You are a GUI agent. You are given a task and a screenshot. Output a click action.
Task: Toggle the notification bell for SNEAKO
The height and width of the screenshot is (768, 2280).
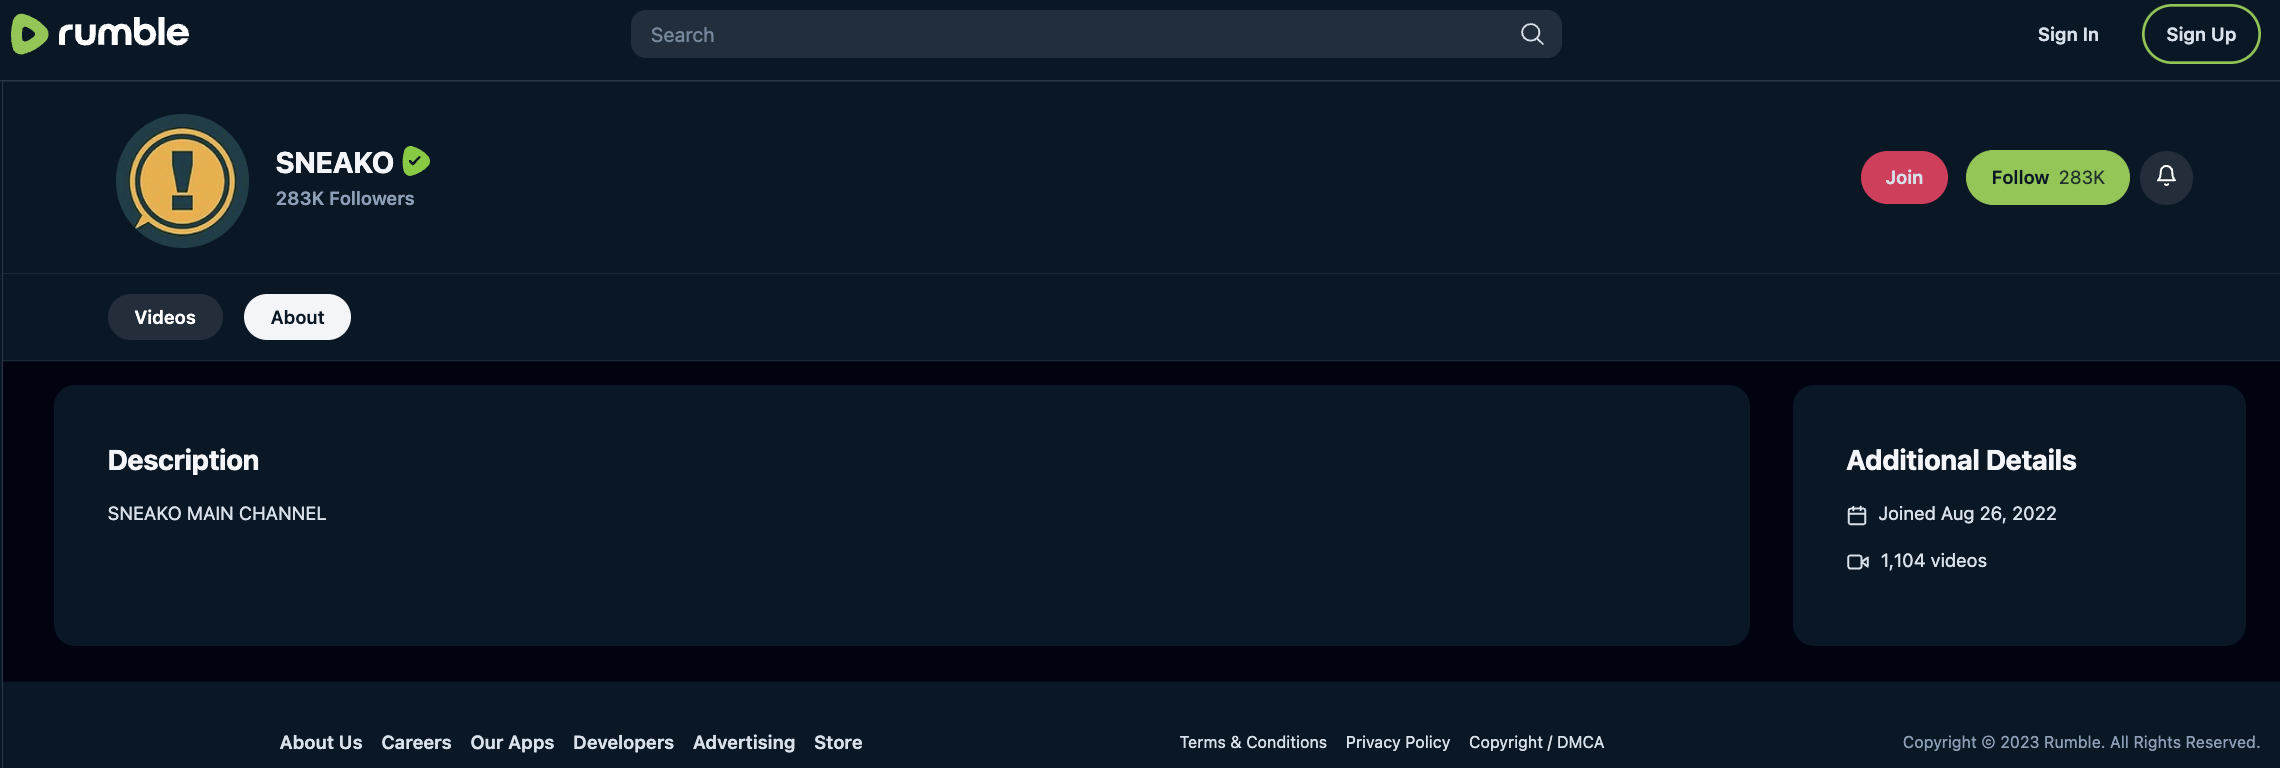(x=2166, y=177)
